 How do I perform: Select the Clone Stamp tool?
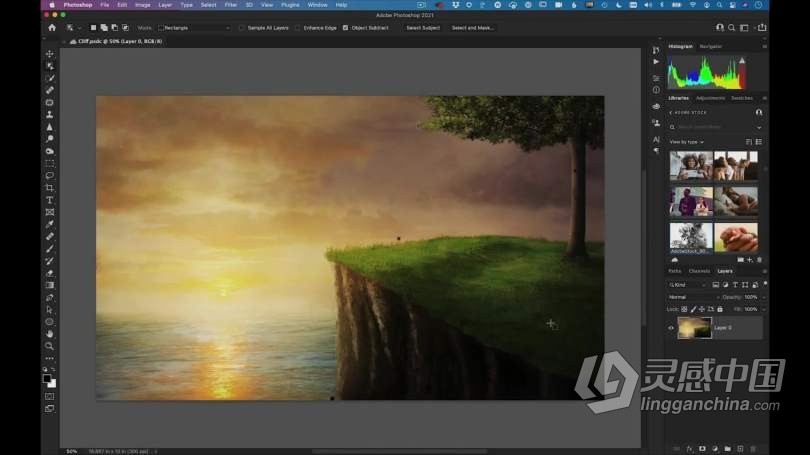coord(50,115)
